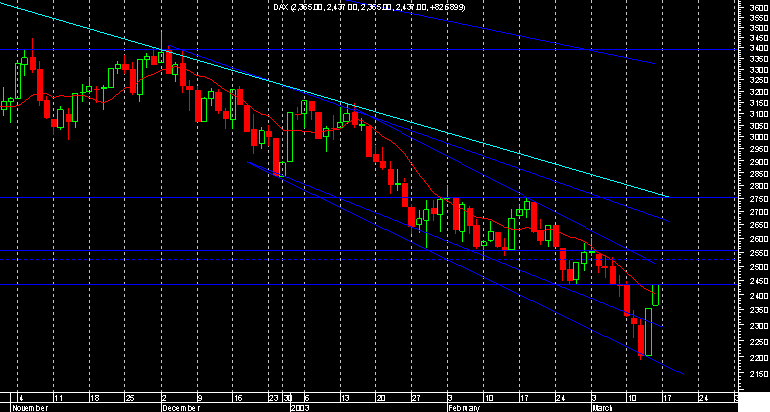Click the date label 9 in December
The height and width of the screenshot is (412, 770).
coord(200,397)
